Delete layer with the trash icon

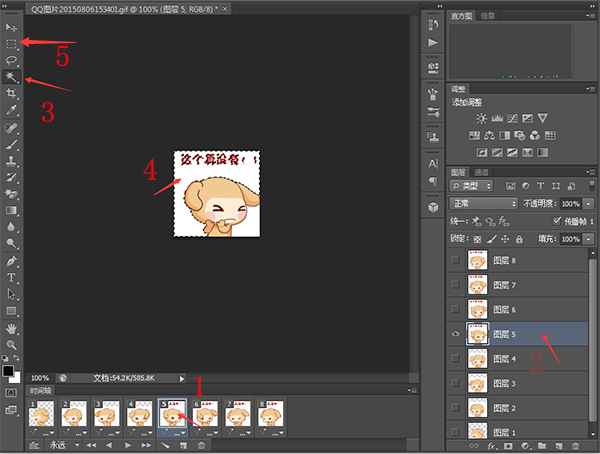(575, 446)
